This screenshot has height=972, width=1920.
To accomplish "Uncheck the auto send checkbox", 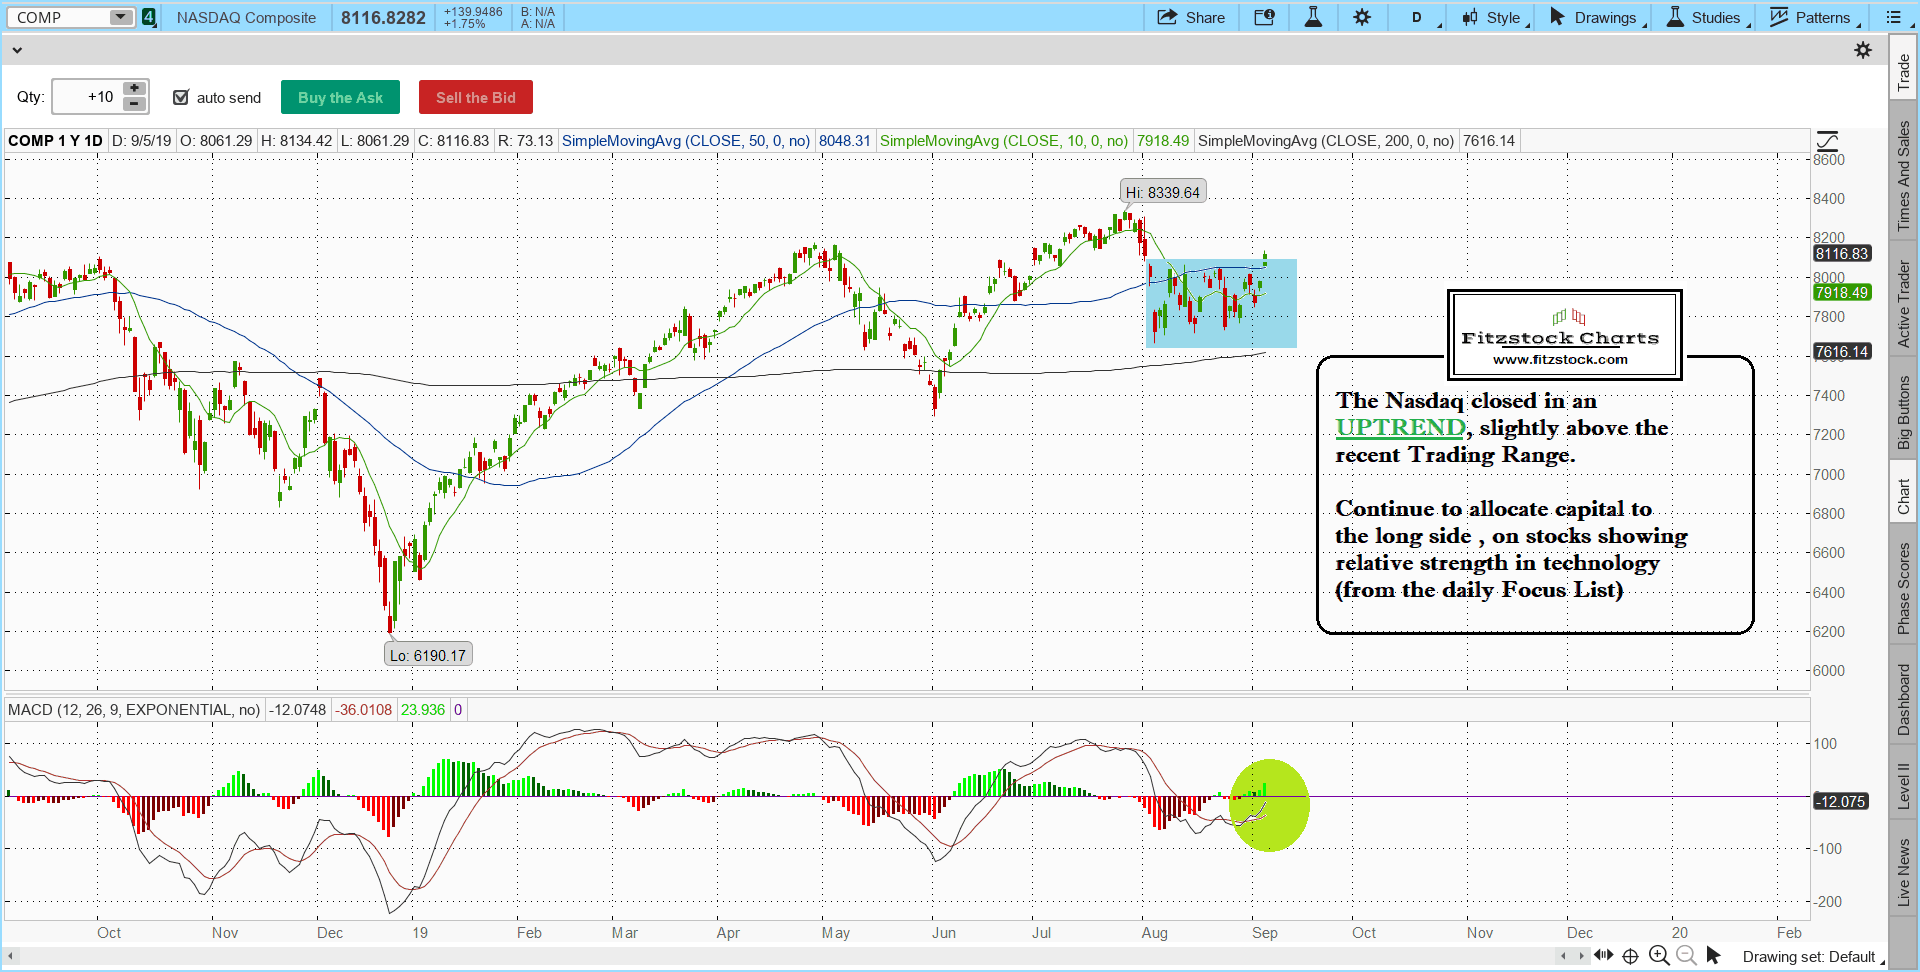I will [181, 97].
